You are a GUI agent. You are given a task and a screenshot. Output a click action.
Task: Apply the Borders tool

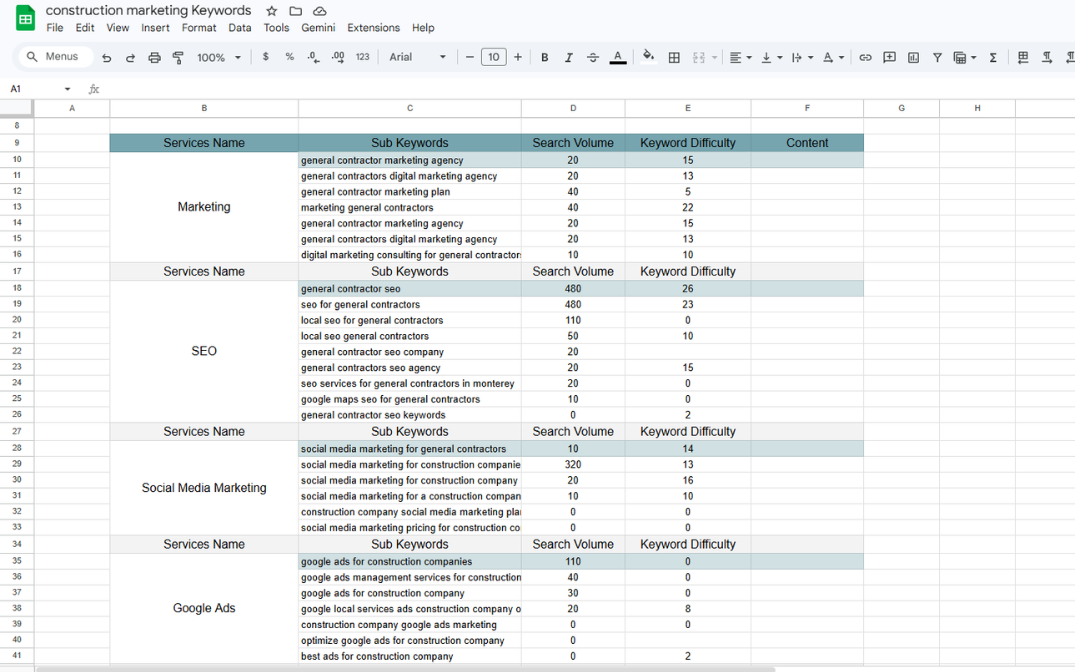click(674, 58)
